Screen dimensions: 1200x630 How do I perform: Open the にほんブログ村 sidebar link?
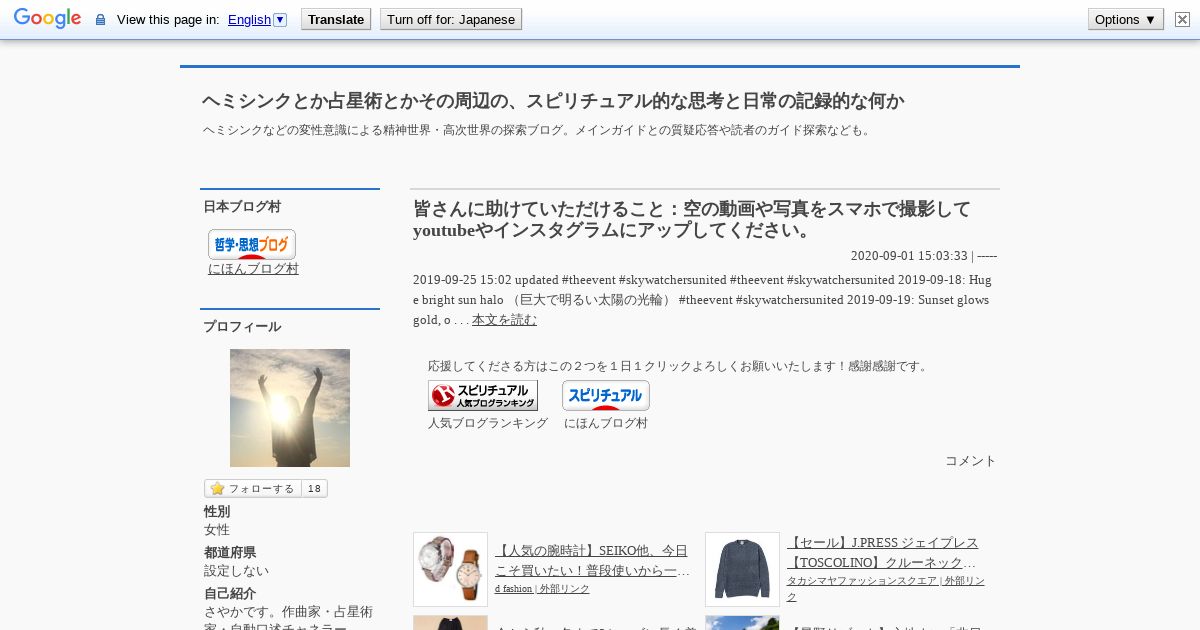tap(253, 269)
